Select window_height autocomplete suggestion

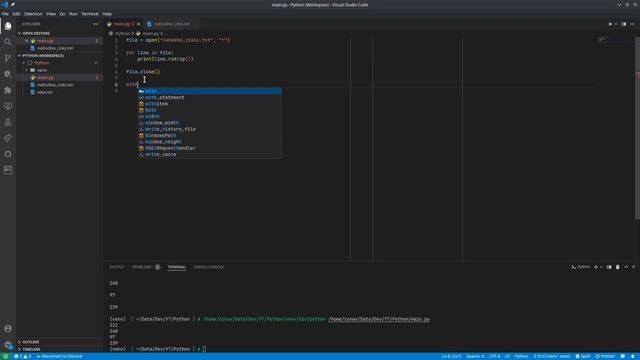(x=209, y=142)
